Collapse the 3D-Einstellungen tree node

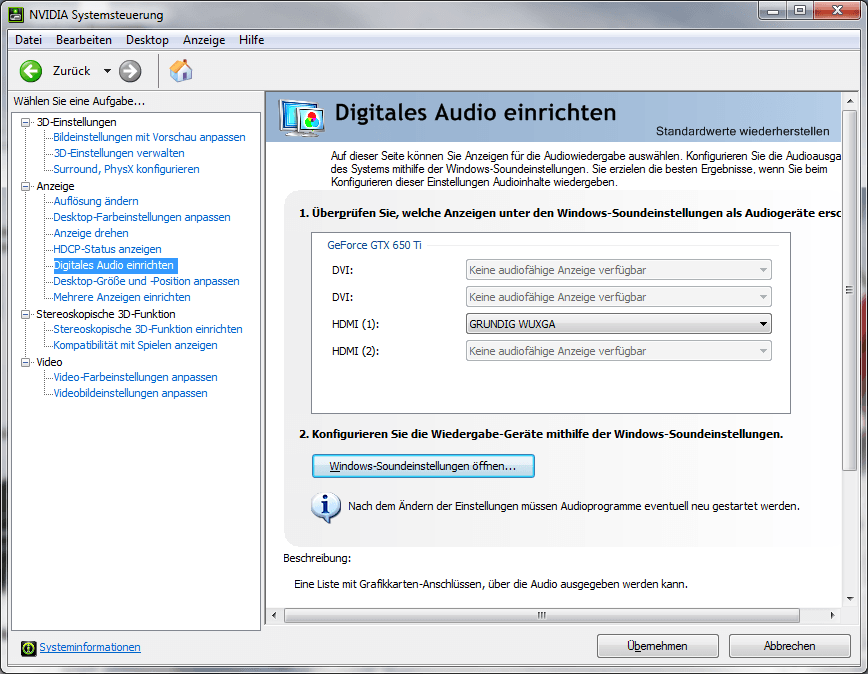pyautogui.click(x=25, y=122)
